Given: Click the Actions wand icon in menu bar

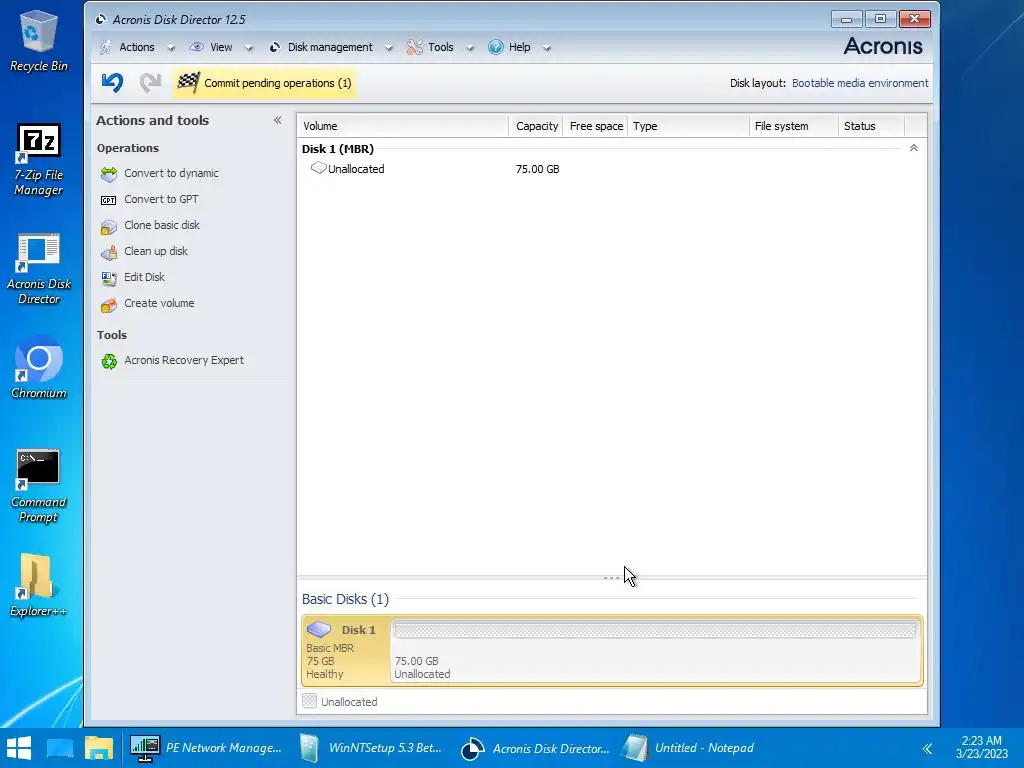Looking at the screenshot, I should (x=105, y=47).
